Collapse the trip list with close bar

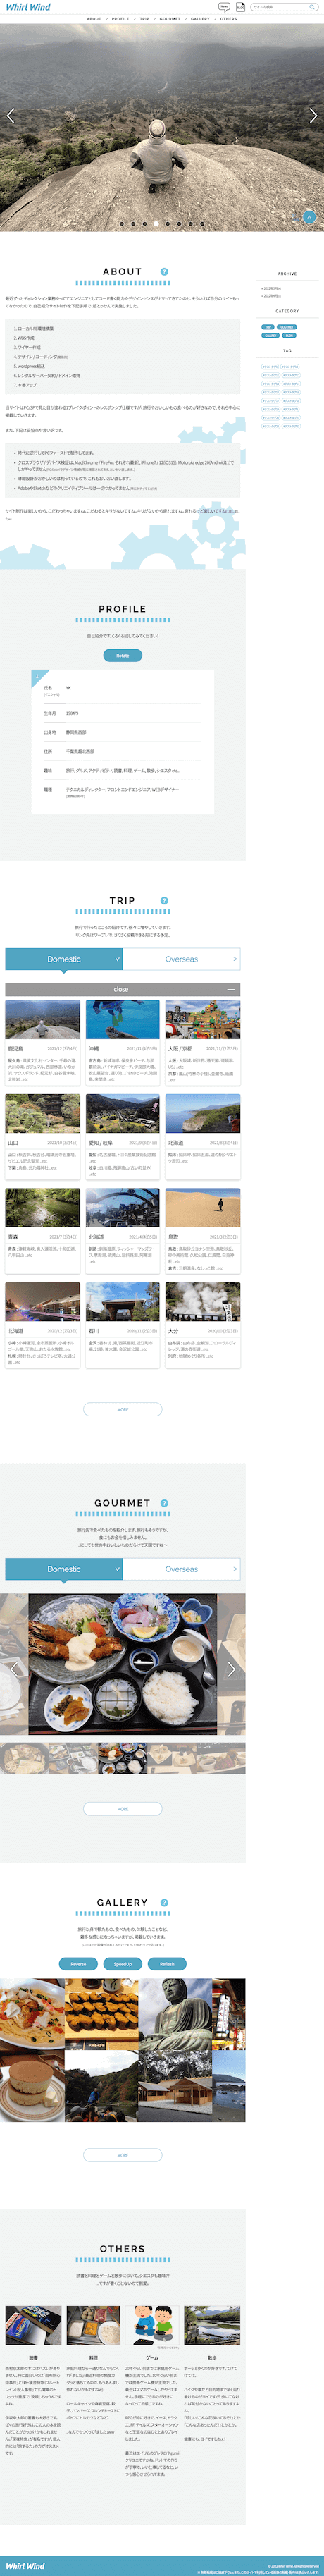pyautogui.click(x=122, y=989)
